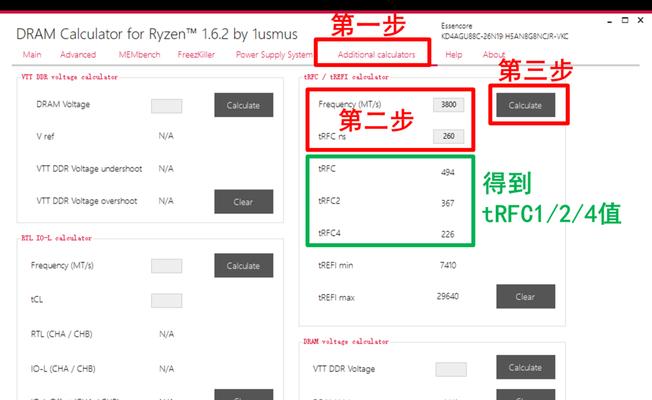The image size is (652, 400).
Task: Click the V ref N/A value
Action: [x=166, y=136]
